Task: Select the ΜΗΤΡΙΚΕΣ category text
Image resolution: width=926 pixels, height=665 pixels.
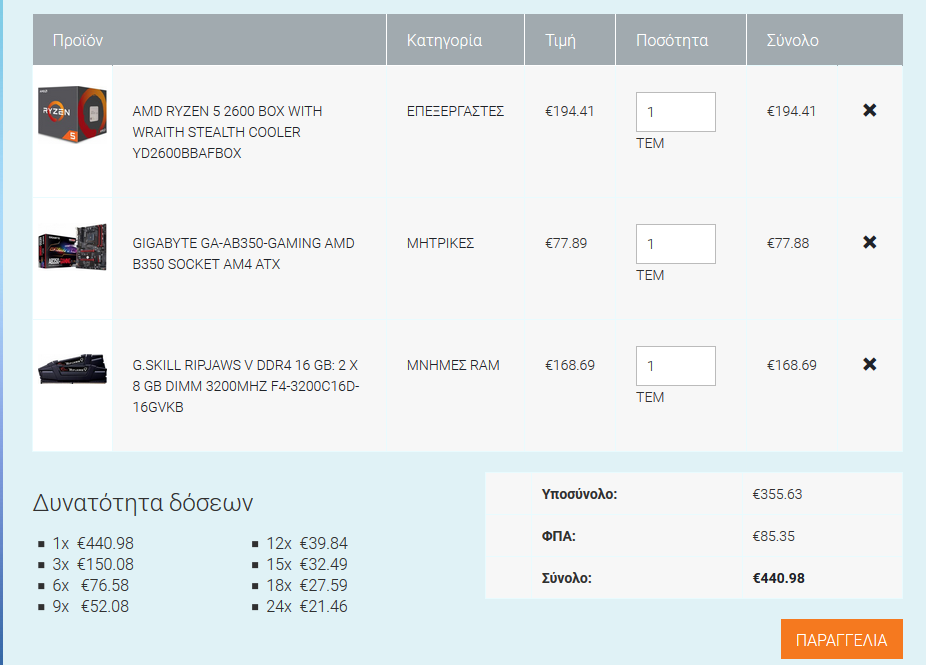Action: pos(441,243)
